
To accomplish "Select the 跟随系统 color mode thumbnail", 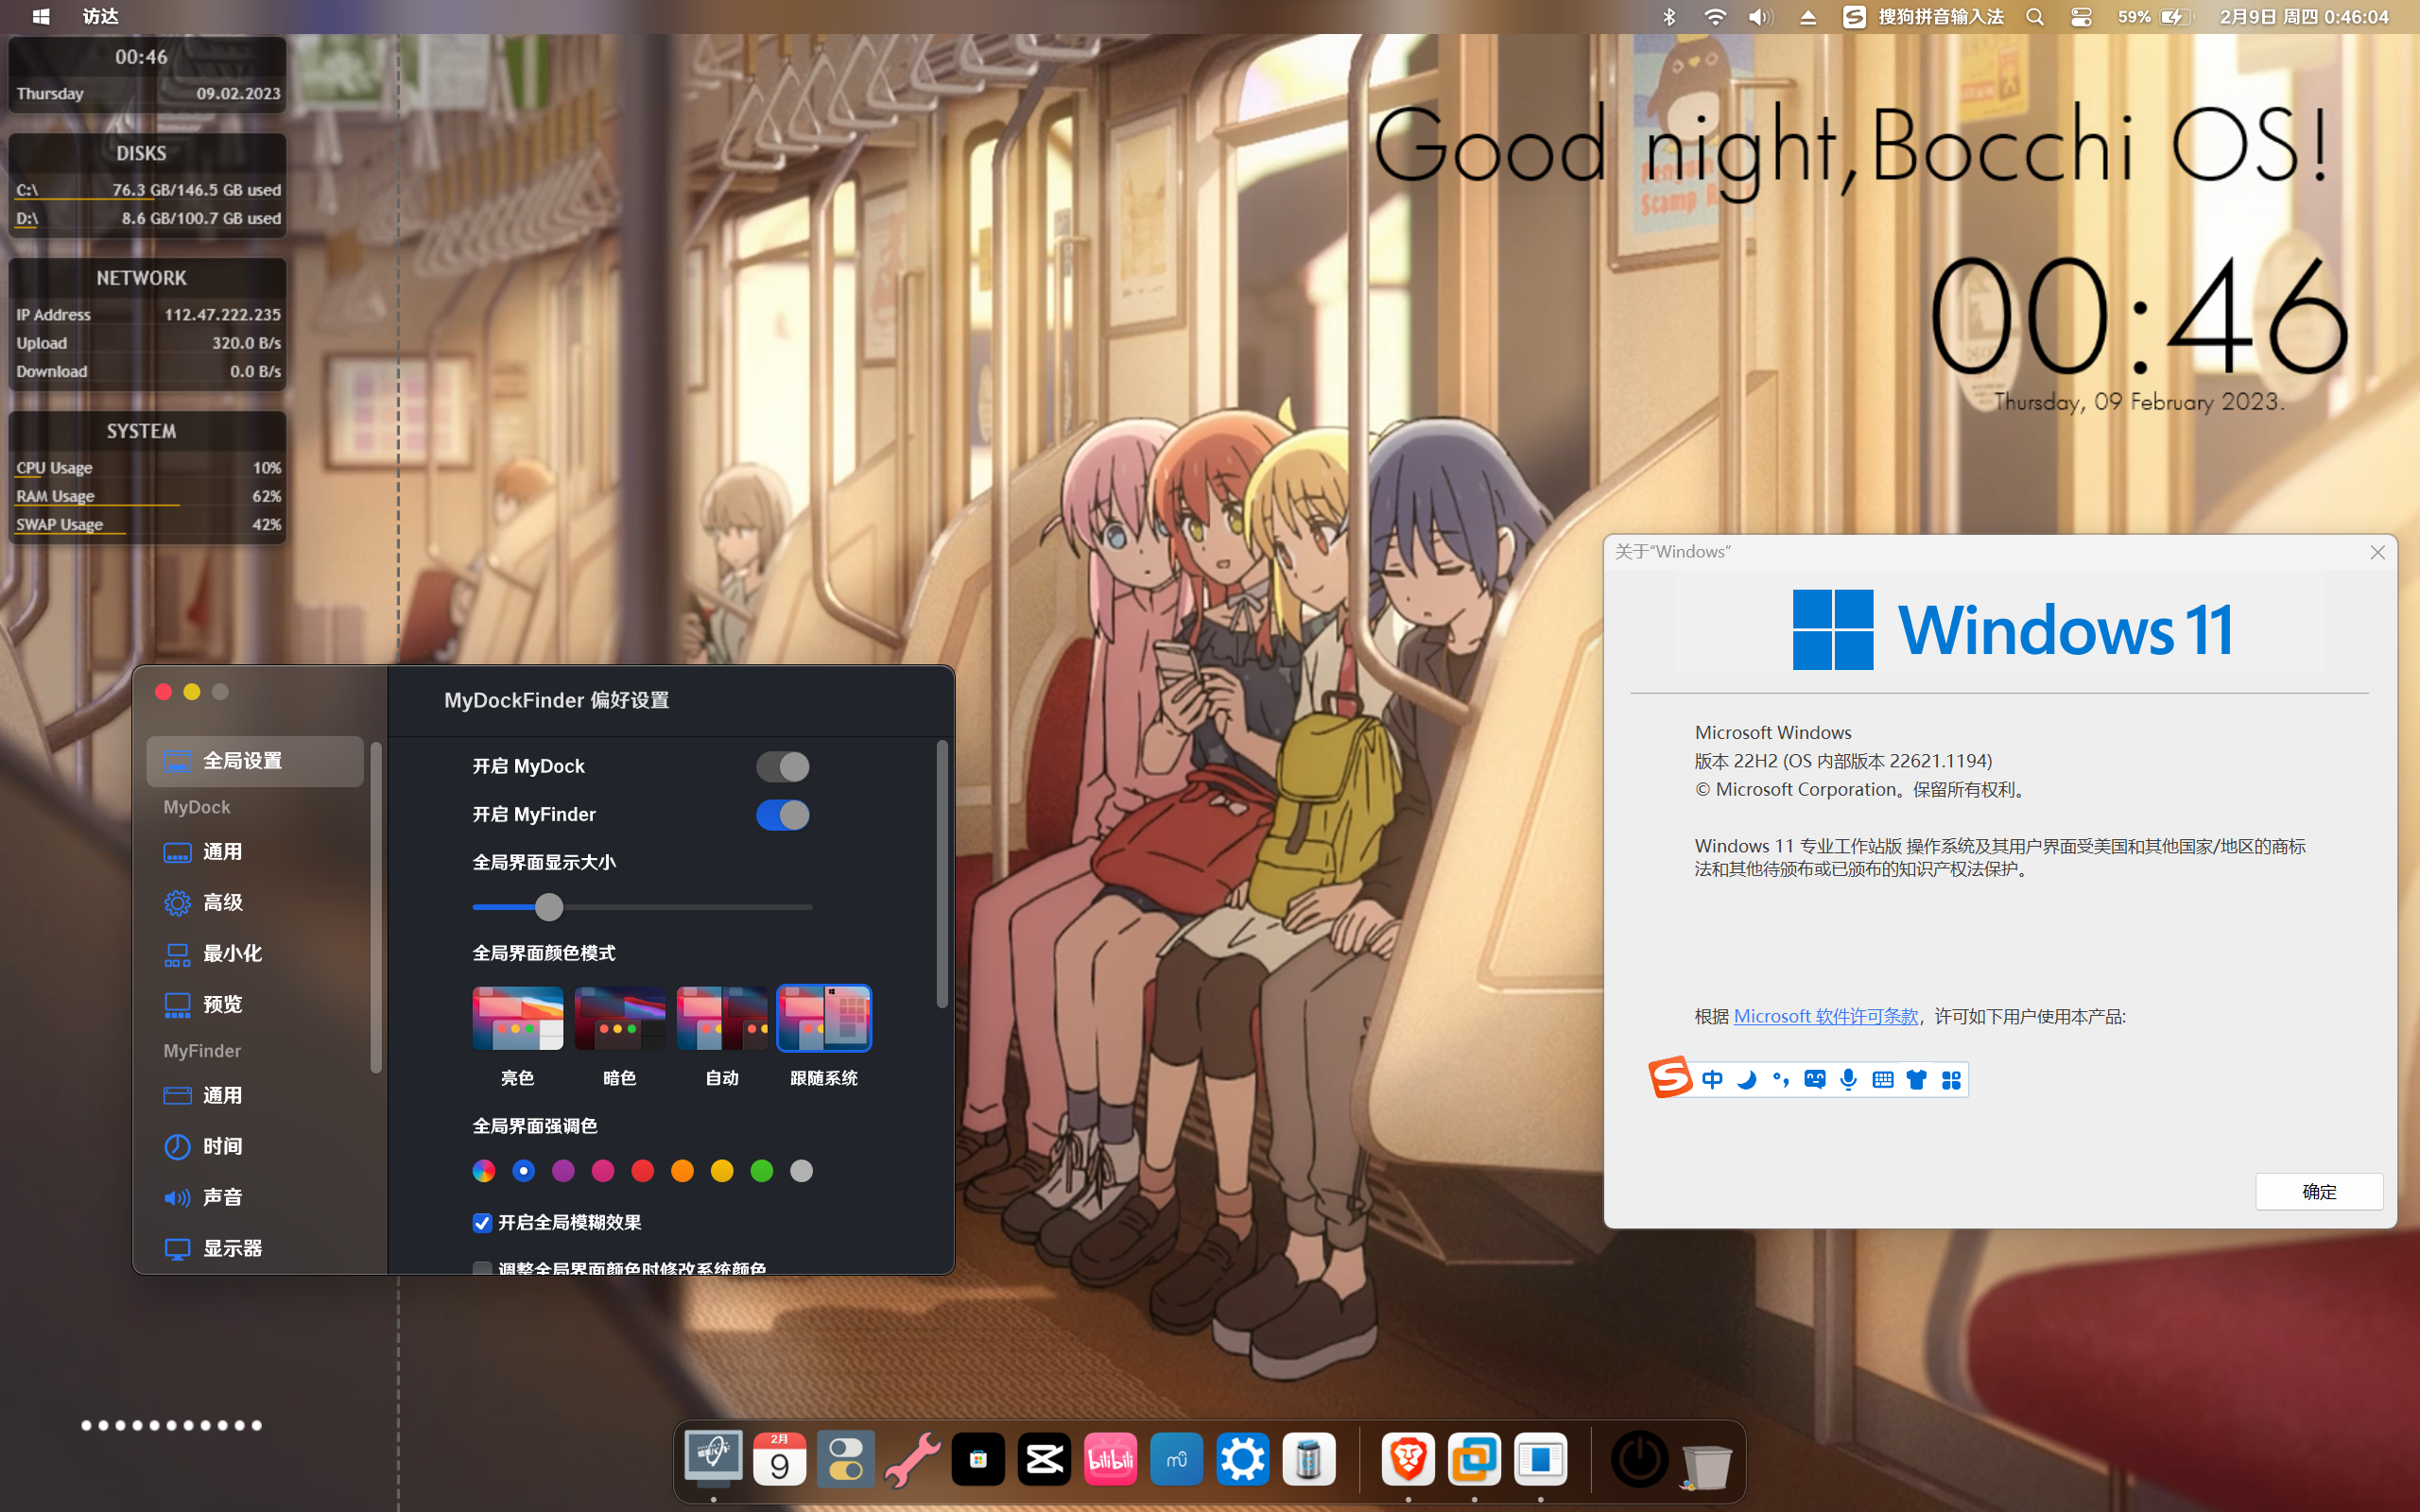I will [824, 1018].
